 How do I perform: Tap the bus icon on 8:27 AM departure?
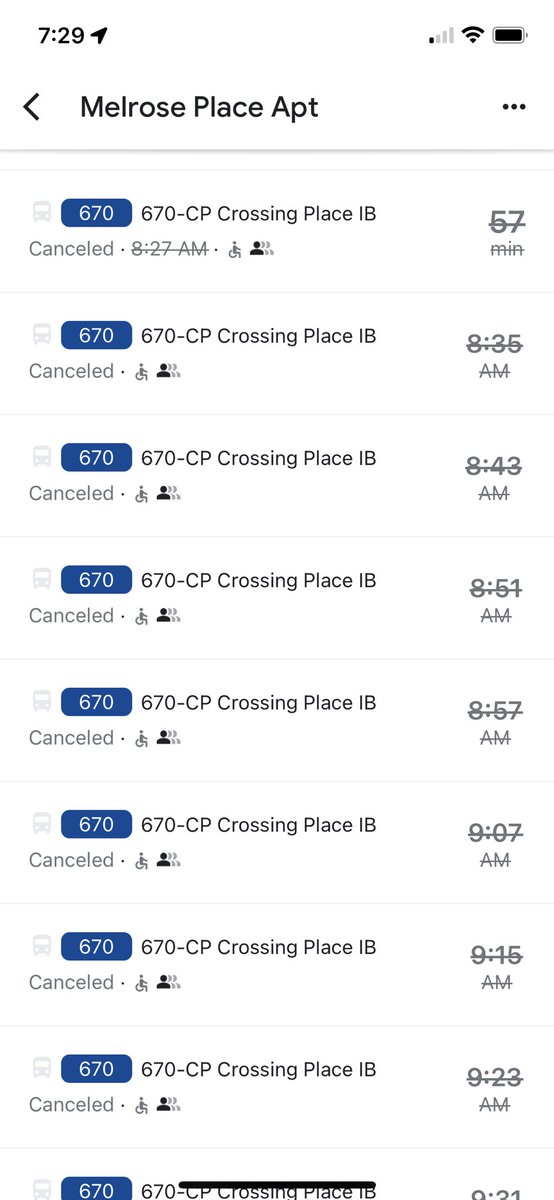point(42,213)
